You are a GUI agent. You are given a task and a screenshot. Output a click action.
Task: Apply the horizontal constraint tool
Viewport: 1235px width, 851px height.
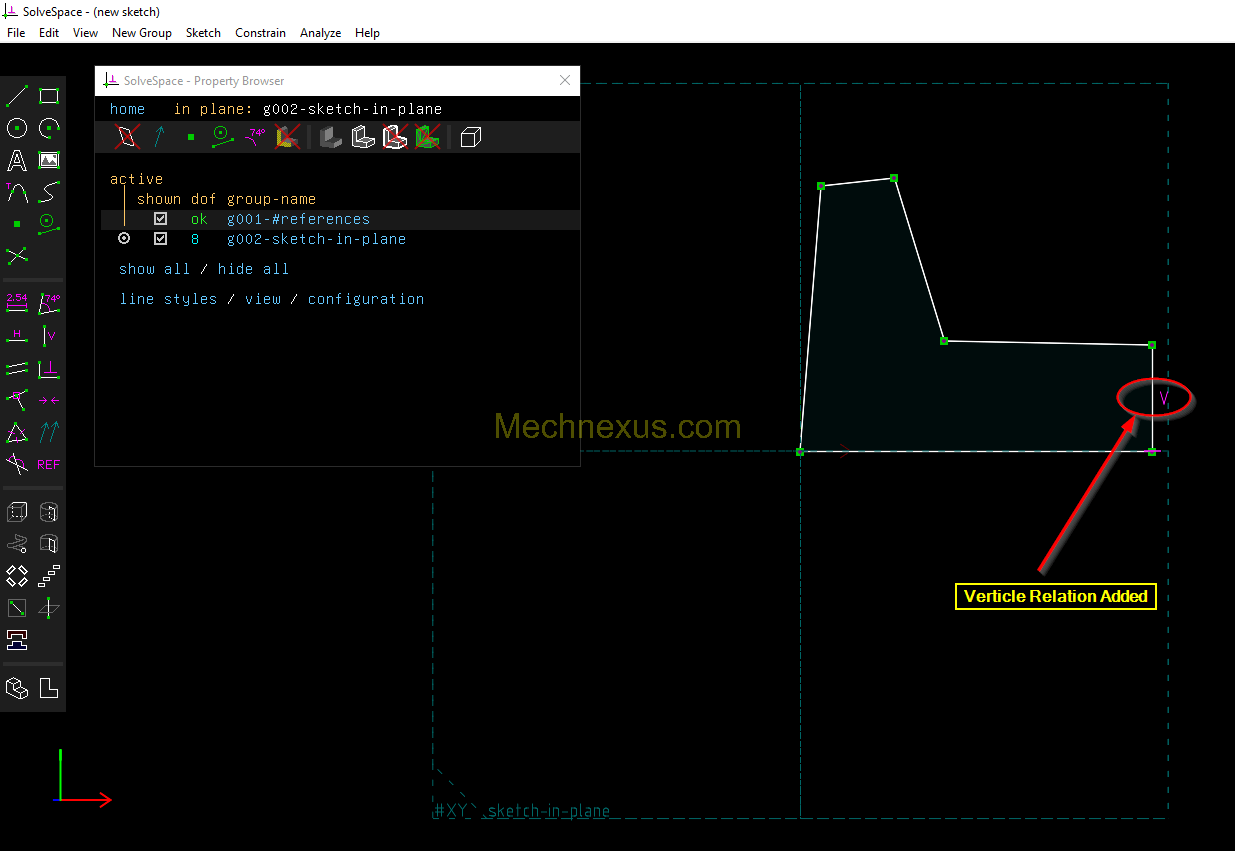(x=17, y=336)
